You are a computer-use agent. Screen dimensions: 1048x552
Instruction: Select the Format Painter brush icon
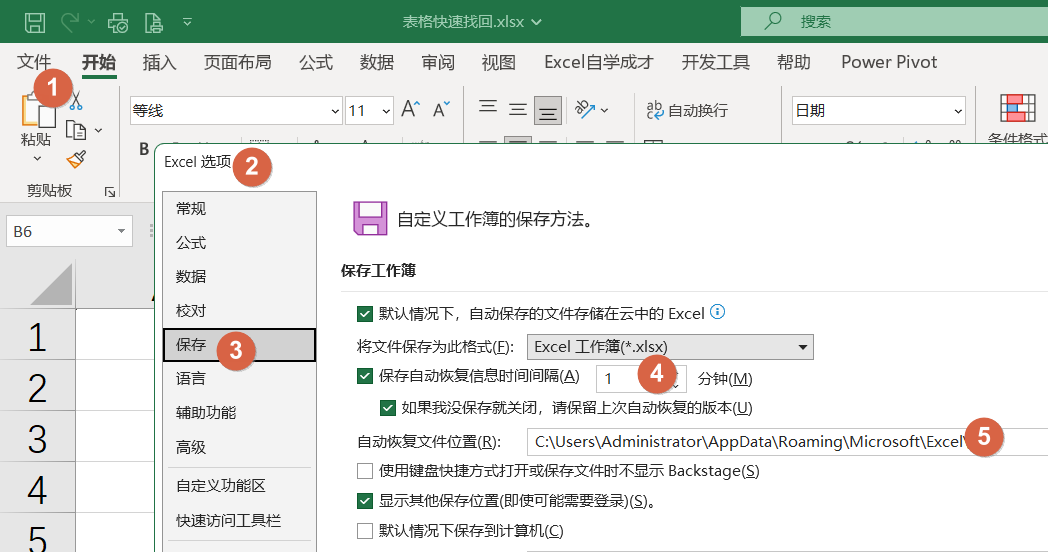coord(76,159)
